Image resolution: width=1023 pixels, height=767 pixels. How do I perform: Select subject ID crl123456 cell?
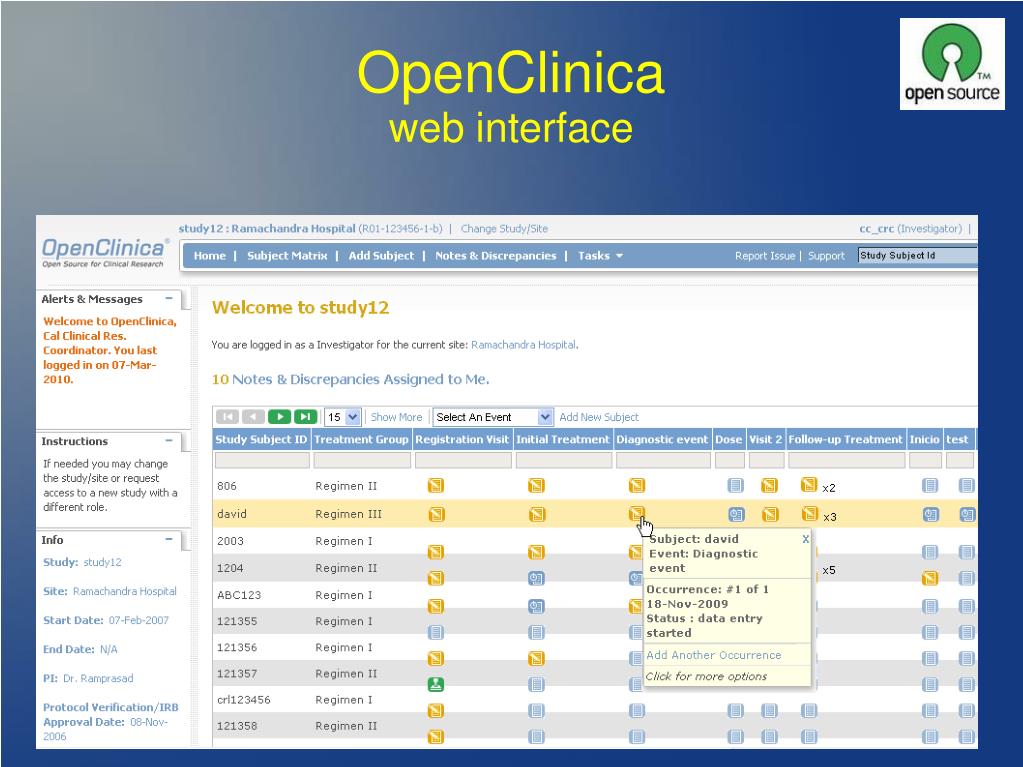[x=243, y=699]
